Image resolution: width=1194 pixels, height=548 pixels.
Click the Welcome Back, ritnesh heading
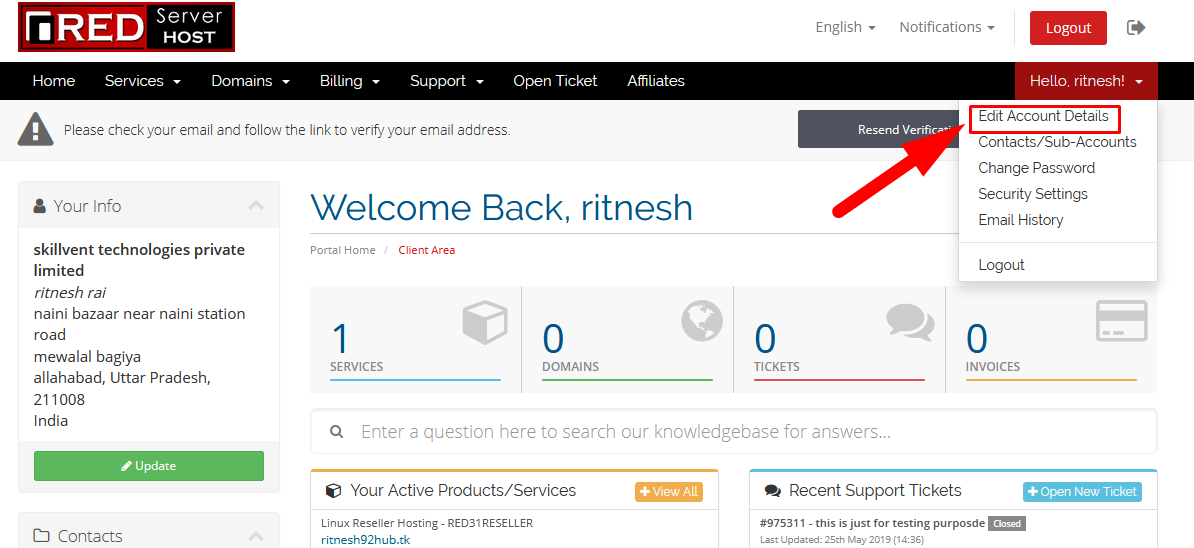click(x=502, y=207)
